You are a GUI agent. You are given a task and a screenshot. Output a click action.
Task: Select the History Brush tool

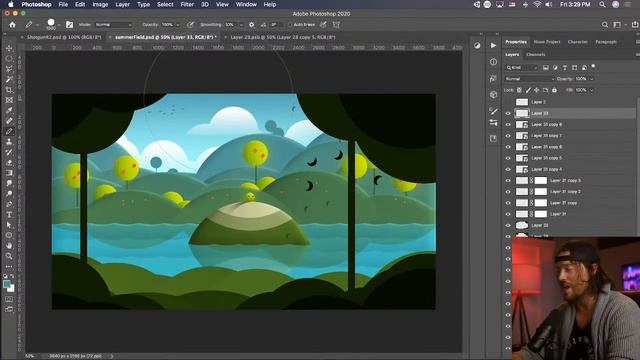click(9, 152)
